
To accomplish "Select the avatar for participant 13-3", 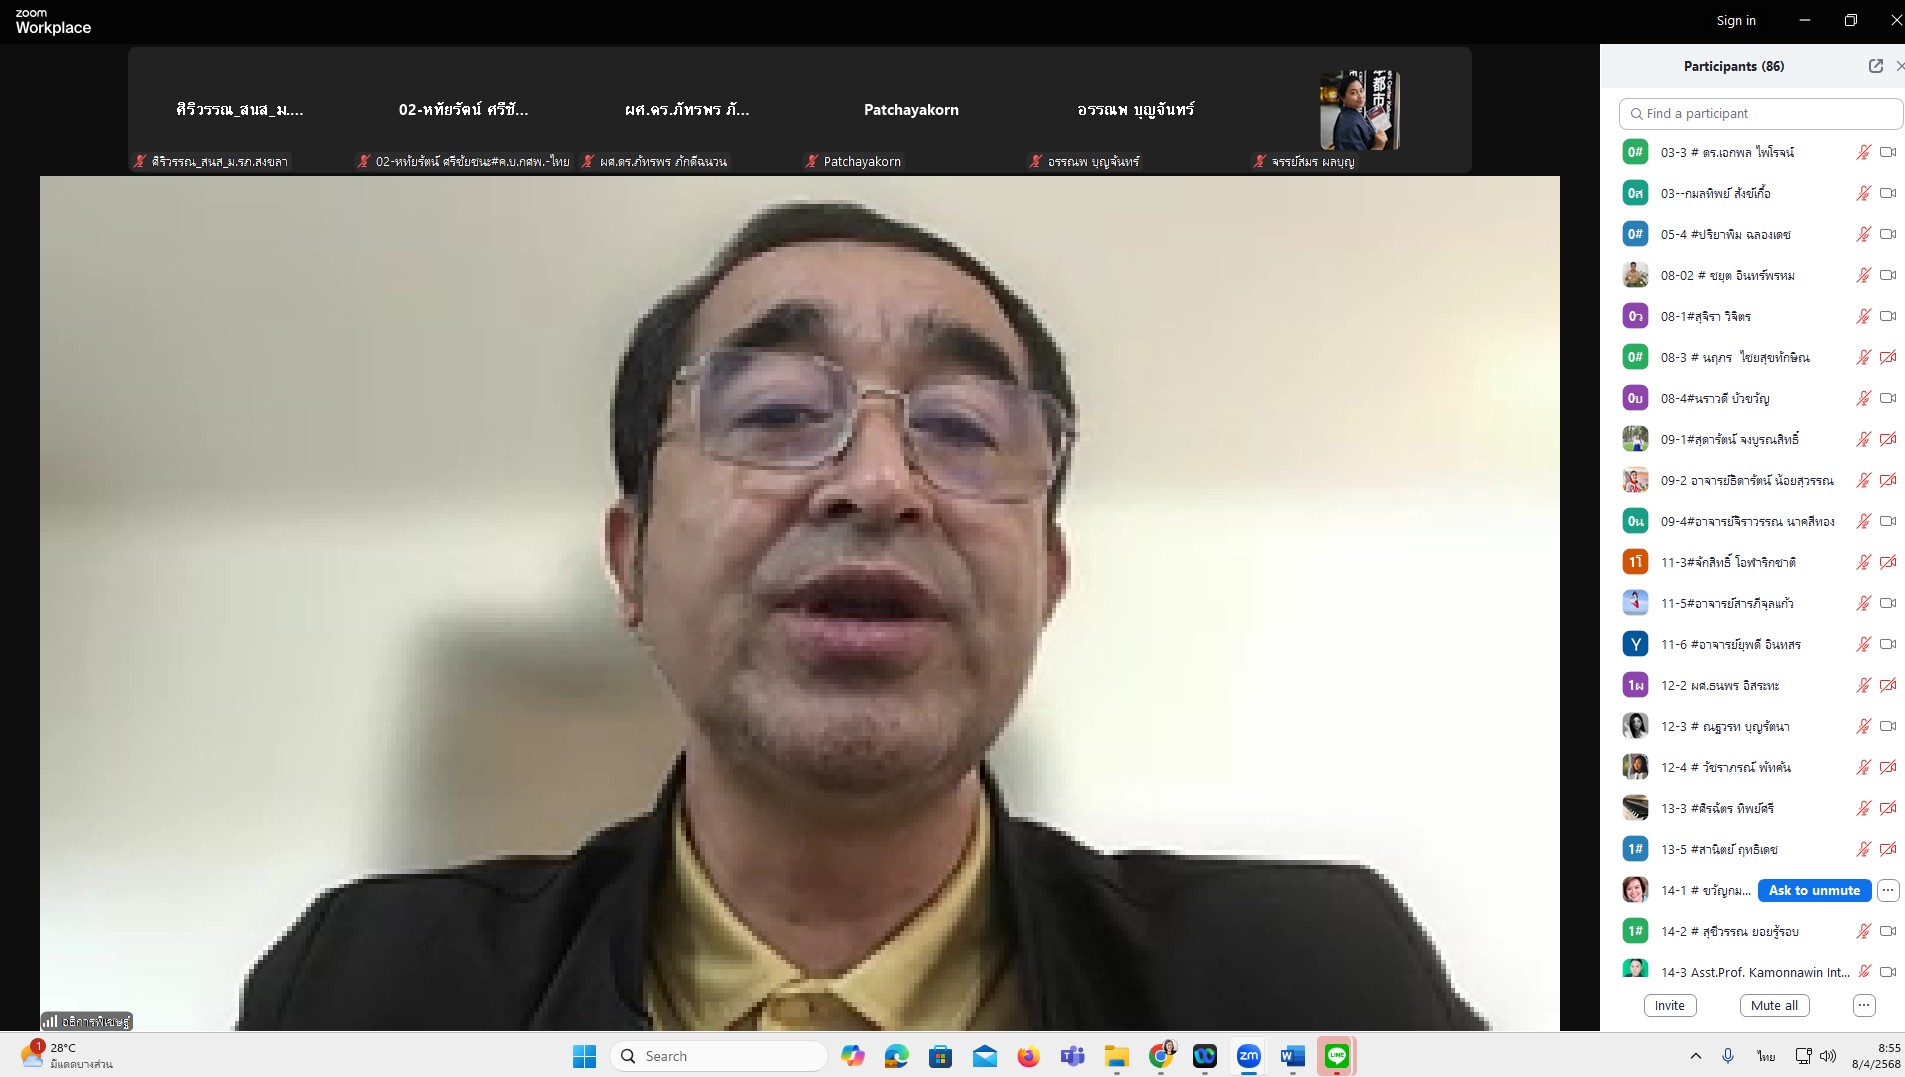I will coord(1635,808).
